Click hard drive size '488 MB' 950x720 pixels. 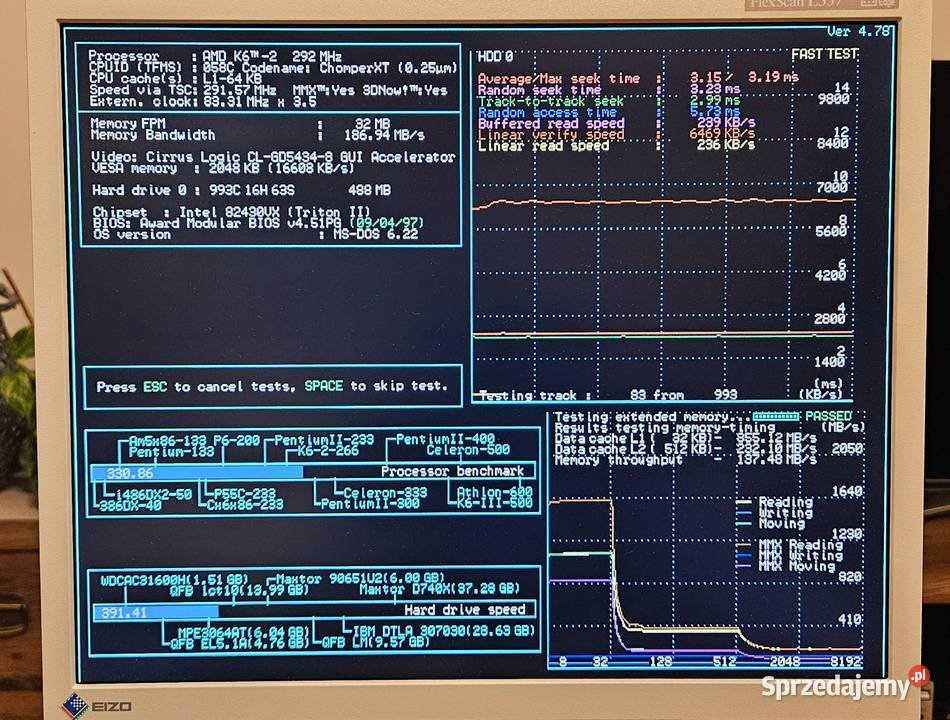(370, 190)
